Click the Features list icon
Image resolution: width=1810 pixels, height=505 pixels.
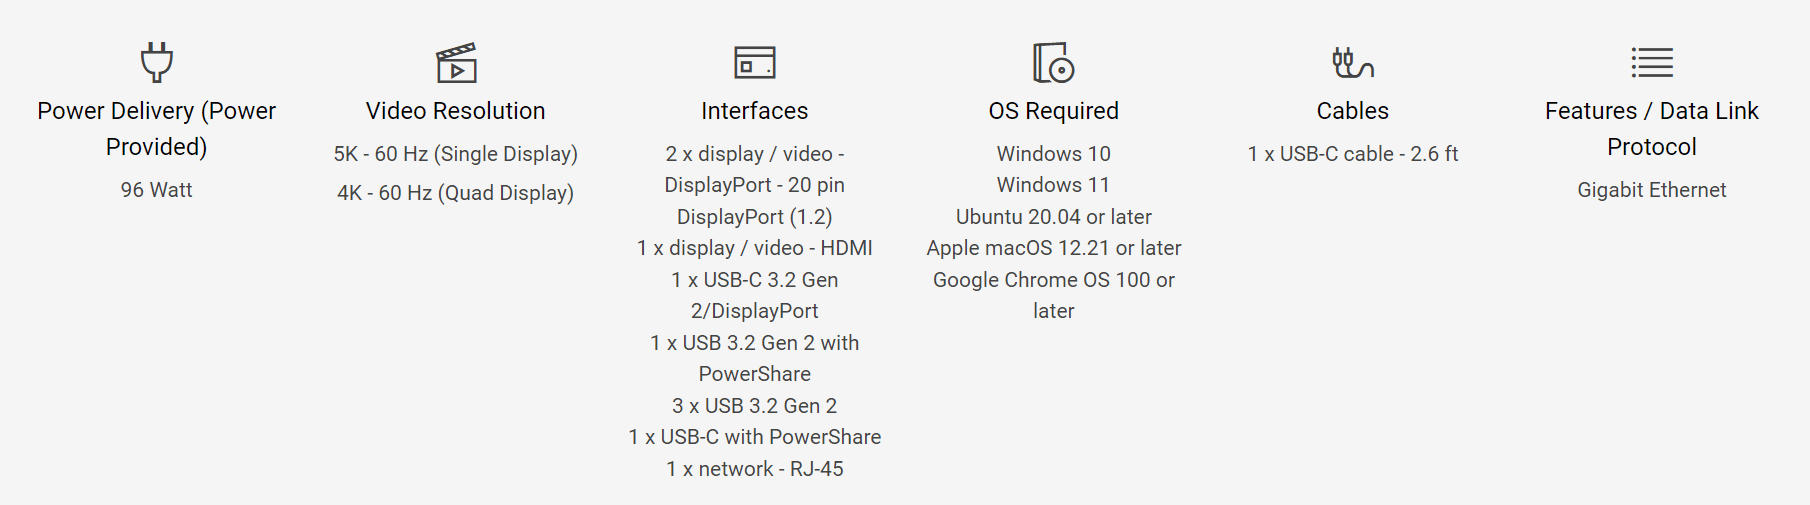pyautogui.click(x=1652, y=63)
